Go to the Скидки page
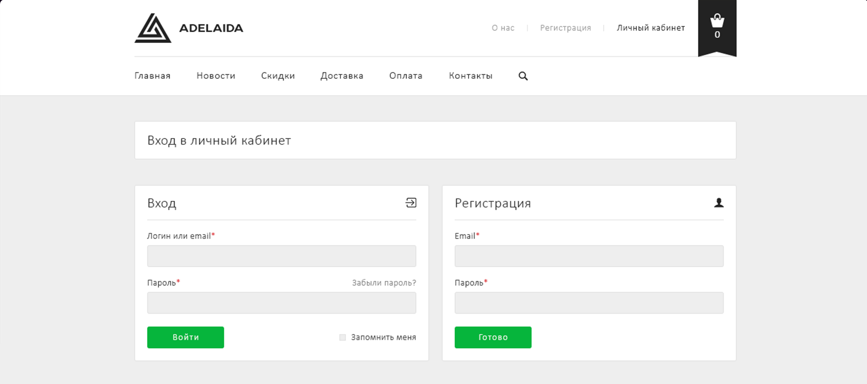The image size is (867, 384). (x=278, y=76)
